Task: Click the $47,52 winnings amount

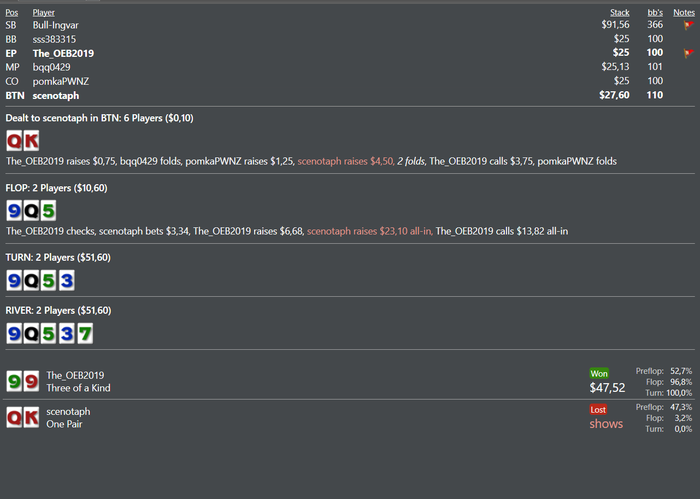Action: (607, 387)
